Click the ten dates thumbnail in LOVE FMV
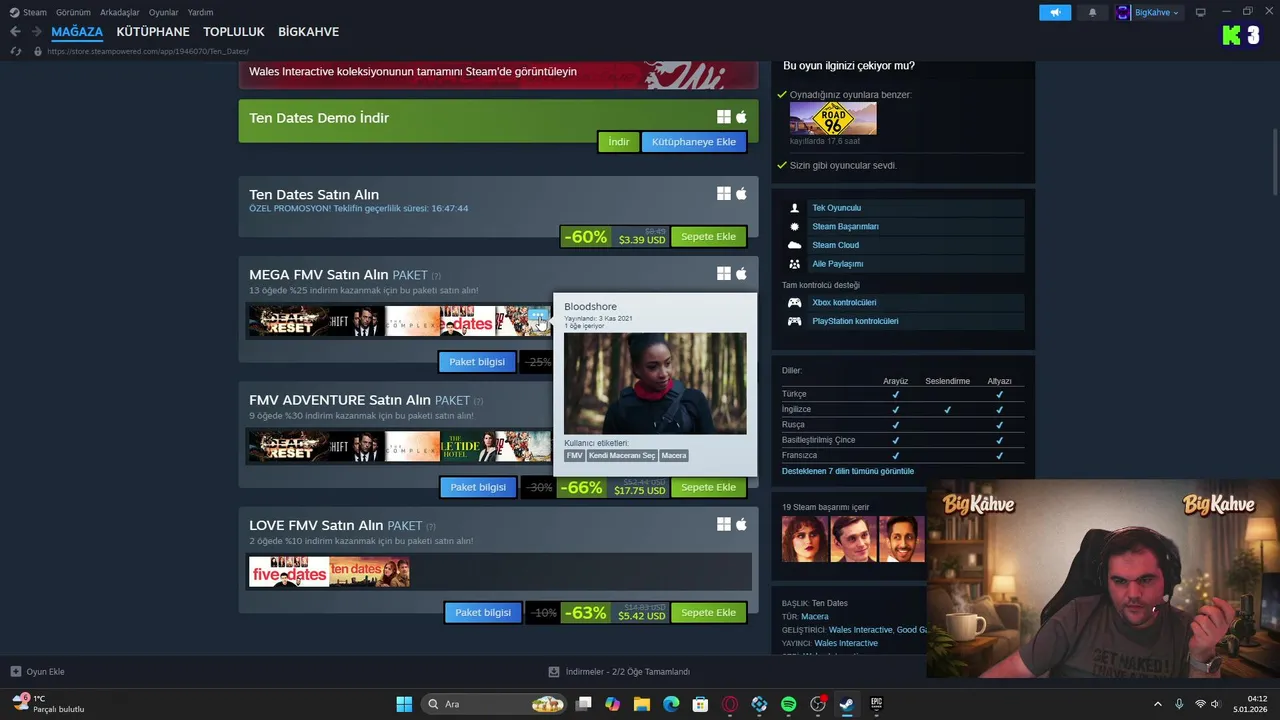Screen dimensions: 1280x720 click(x=369, y=572)
